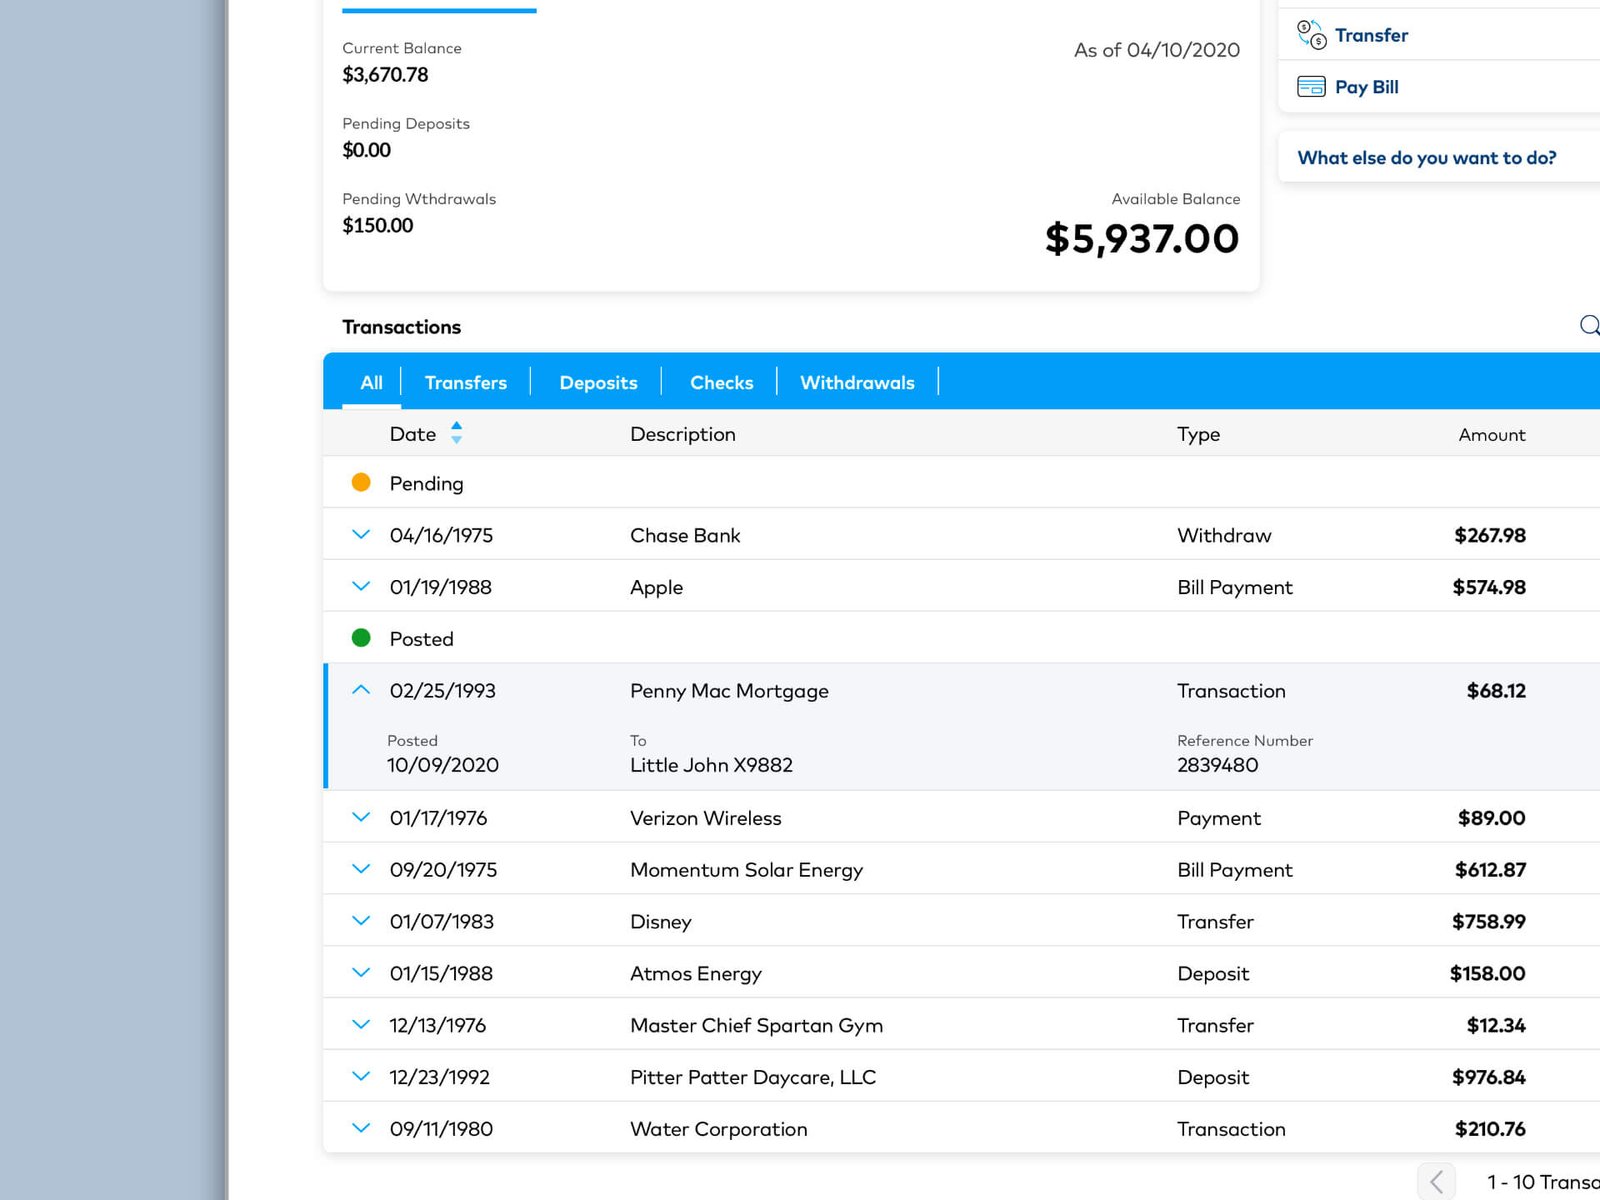The width and height of the screenshot is (1600, 1200).
Task: Expand the Apple bill payment row
Action: [x=361, y=587]
